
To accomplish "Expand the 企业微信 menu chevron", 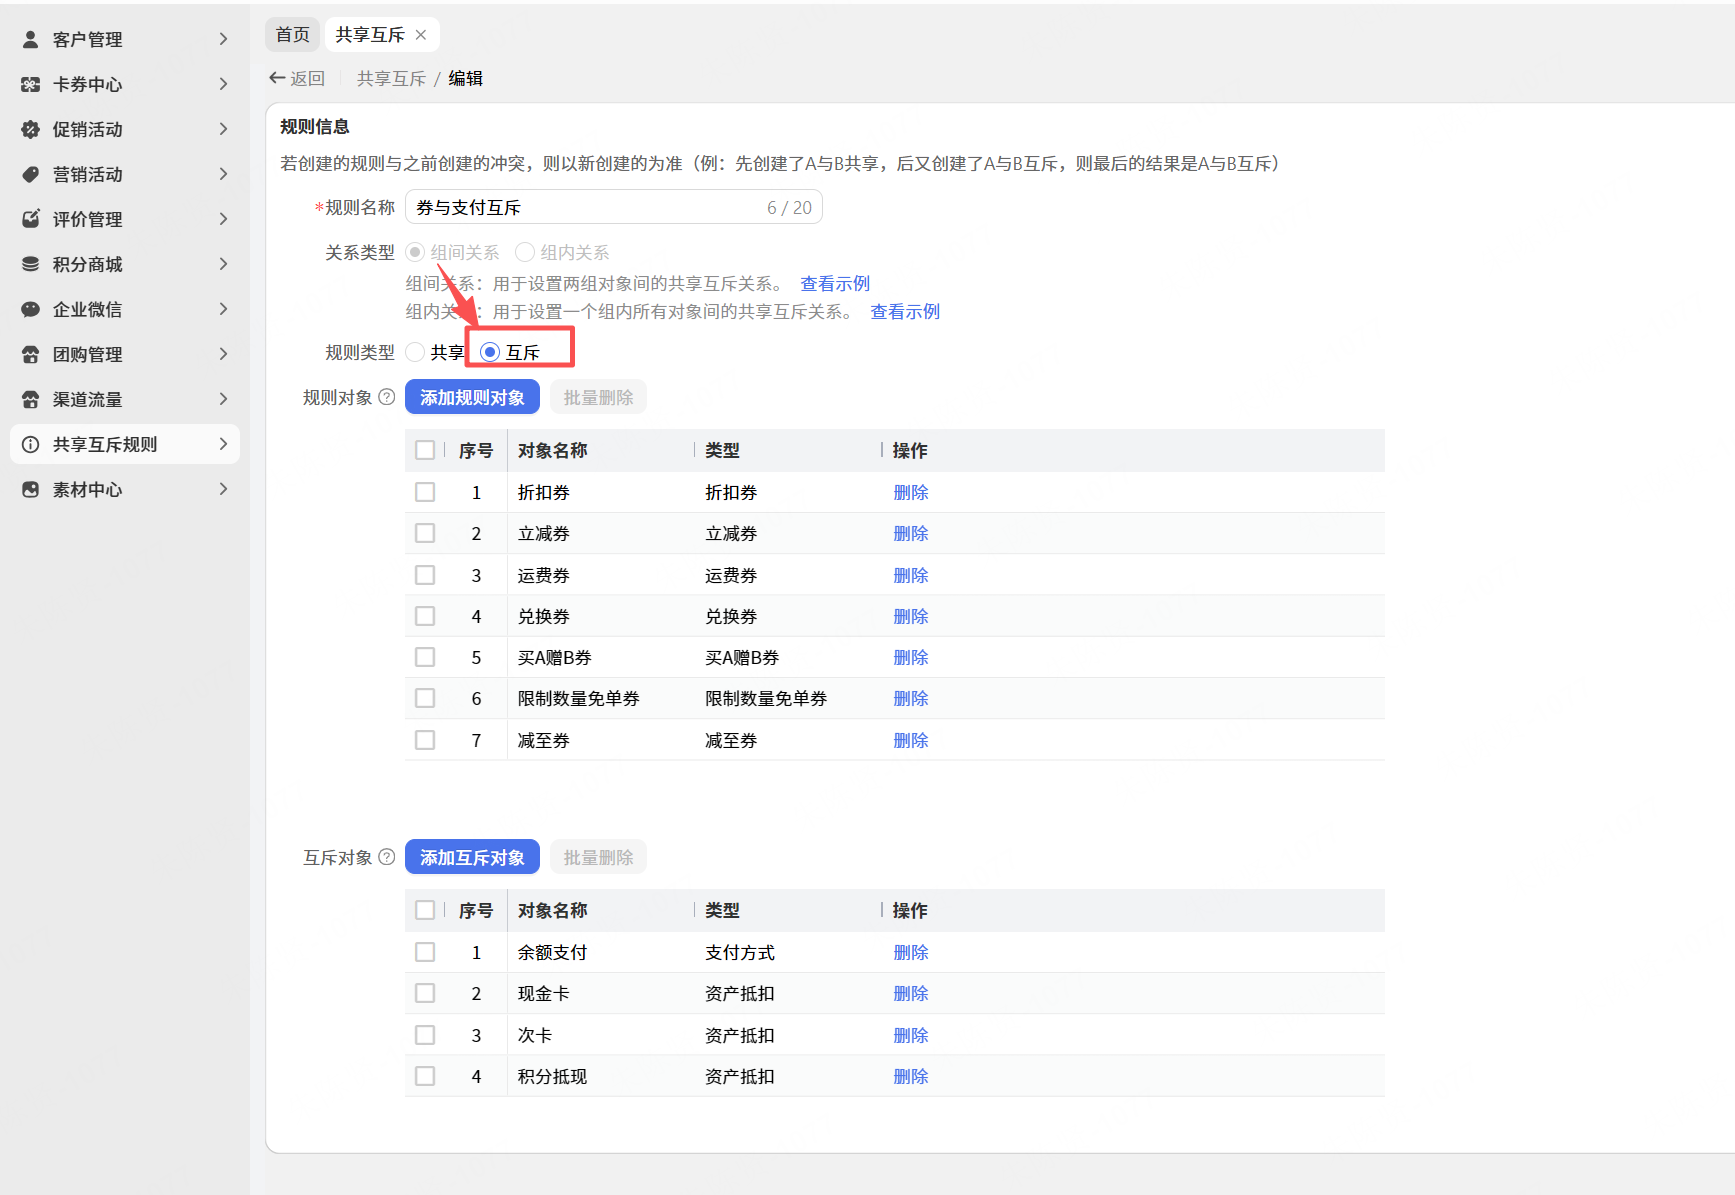I will [223, 309].
